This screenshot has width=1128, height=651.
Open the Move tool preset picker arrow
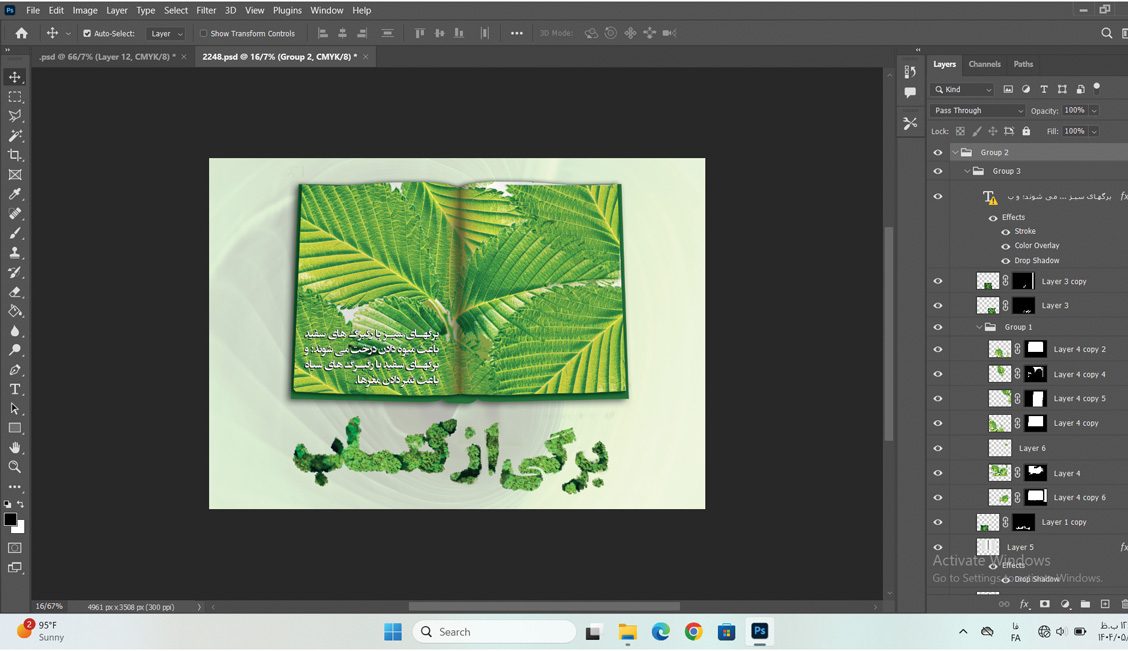coord(68,34)
